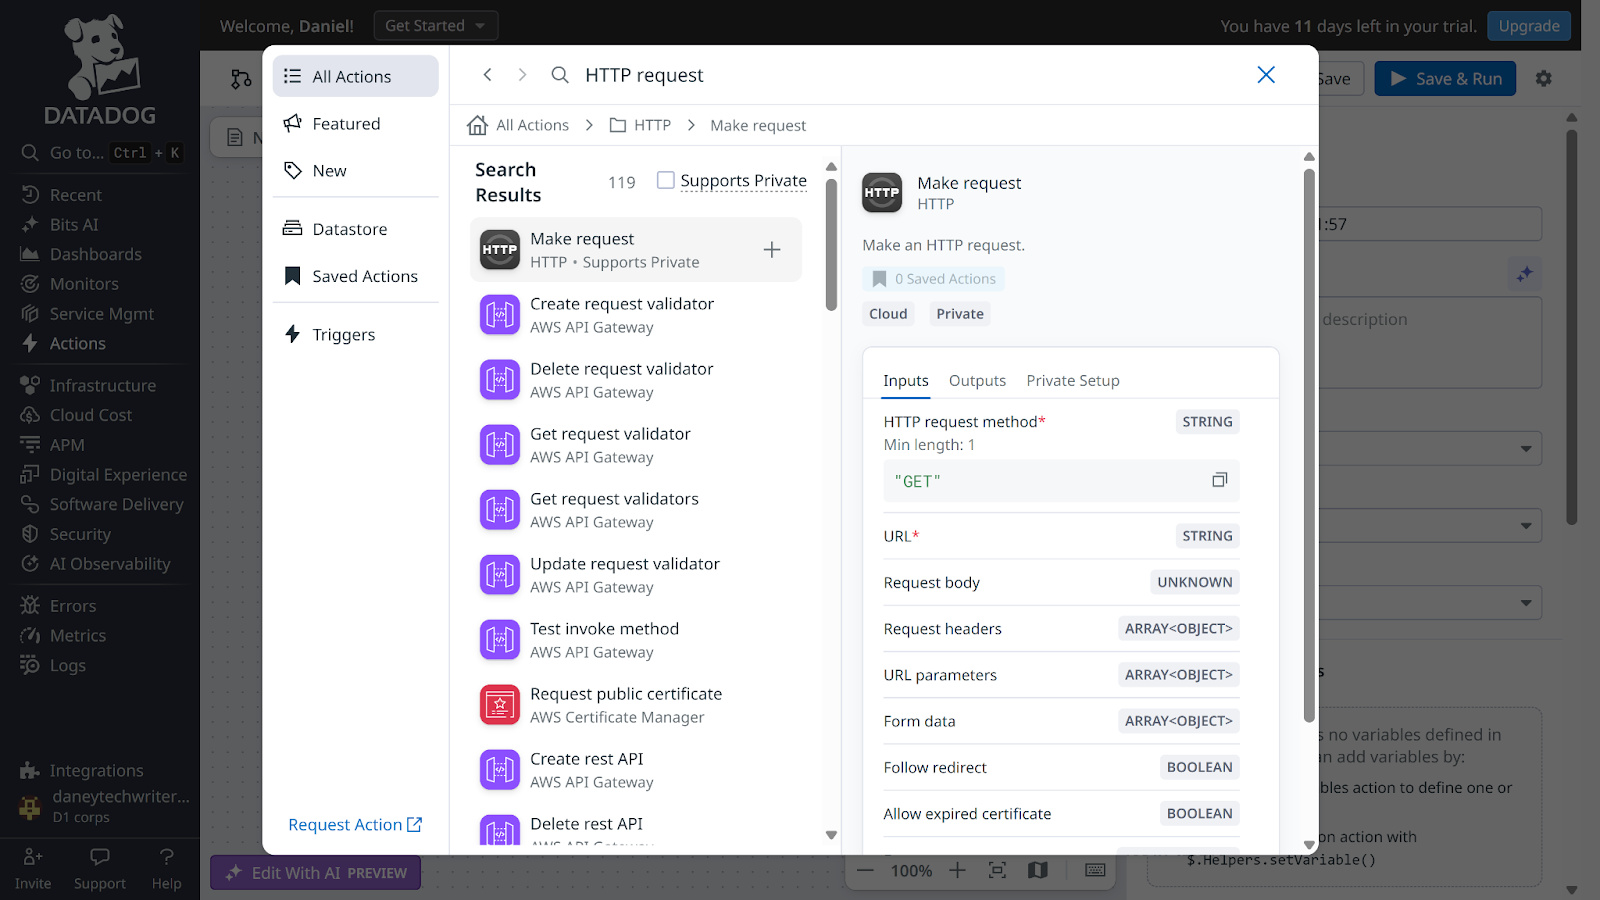
Task: Select All Actions in the left menu
Action: pos(356,77)
